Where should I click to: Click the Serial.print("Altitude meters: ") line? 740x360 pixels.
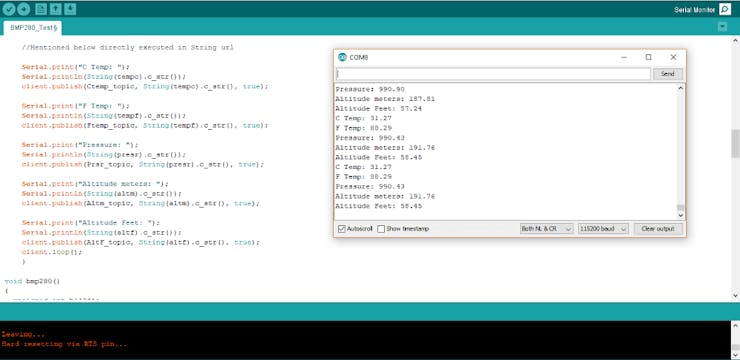[95, 184]
